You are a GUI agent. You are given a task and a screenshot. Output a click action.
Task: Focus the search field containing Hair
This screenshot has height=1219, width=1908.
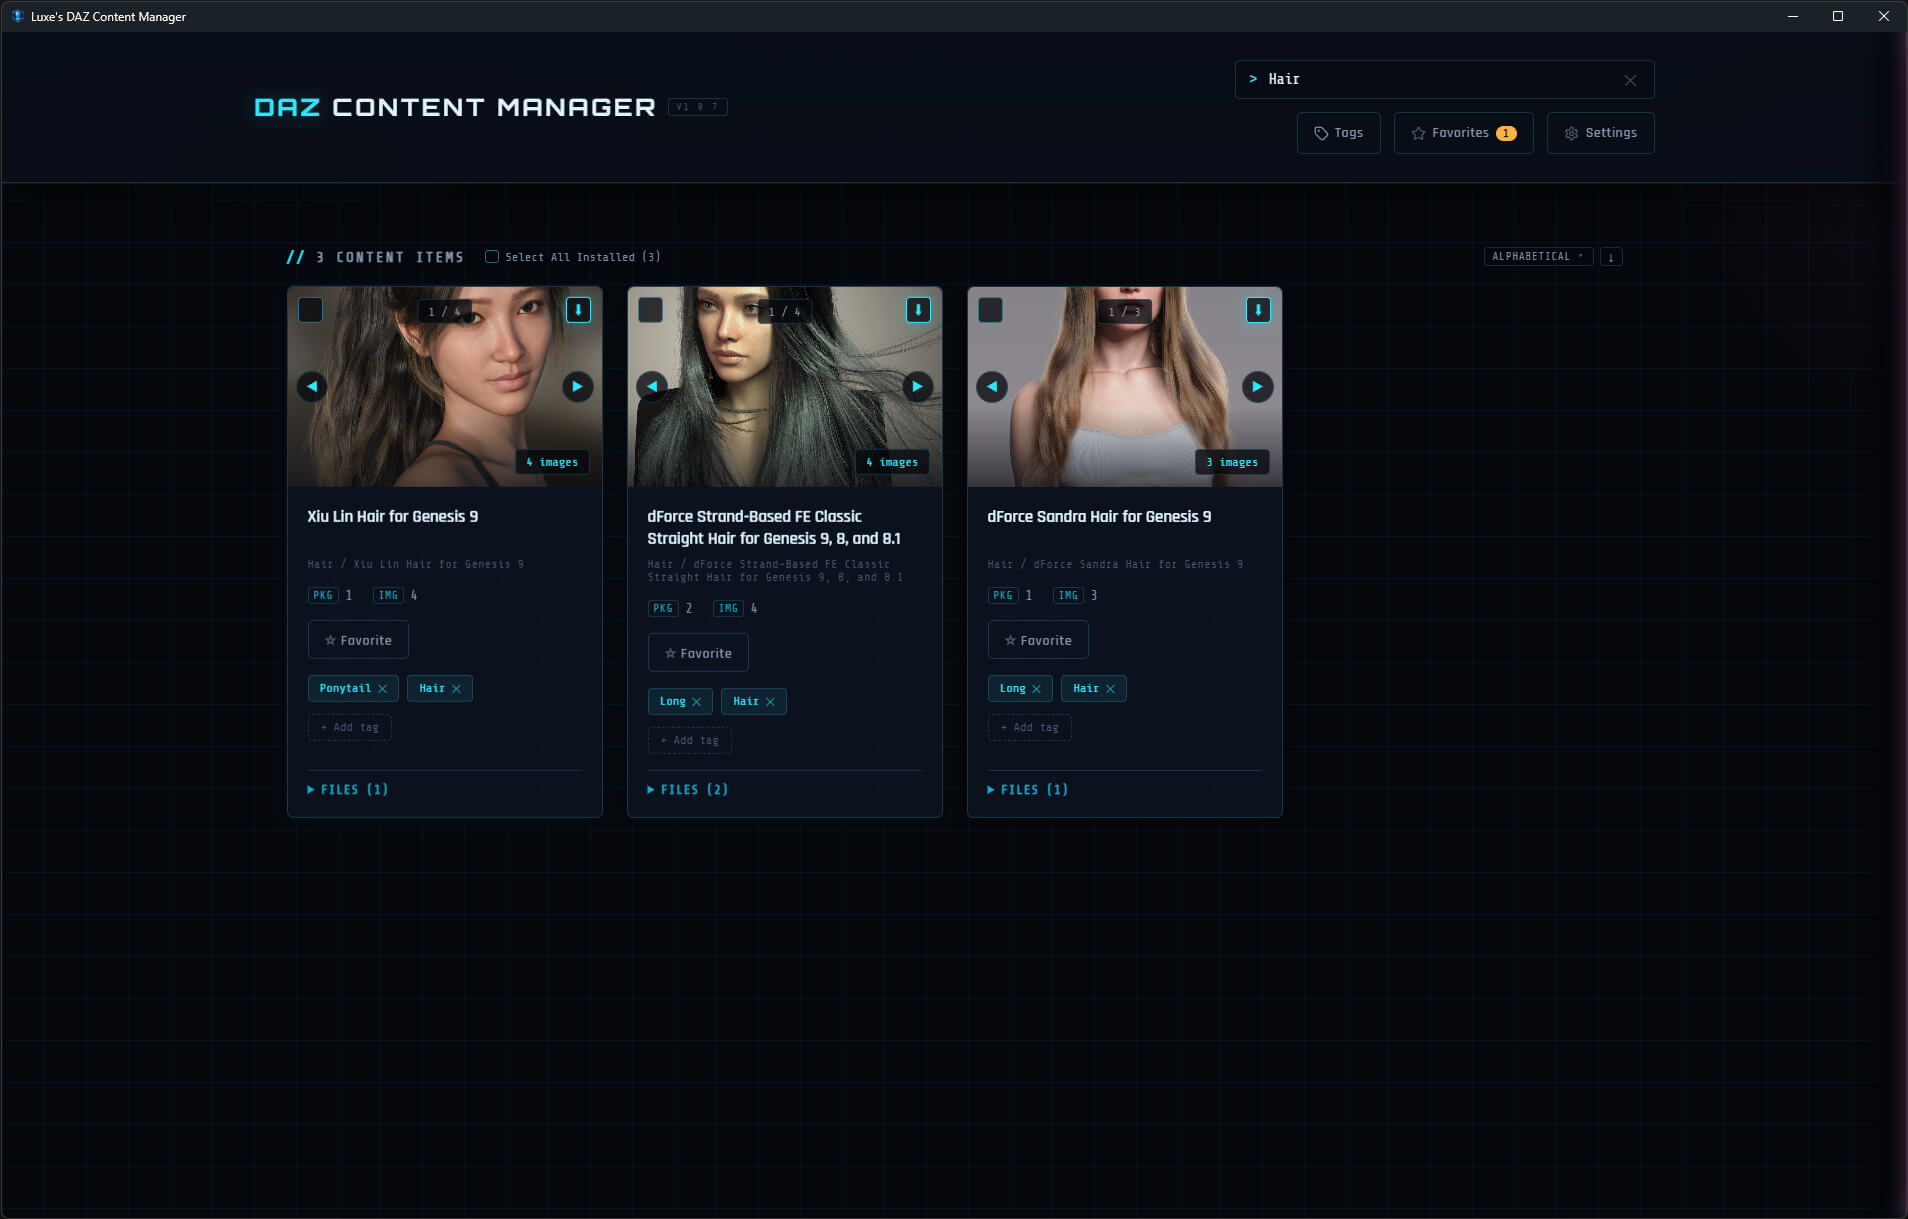[x=1444, y=80]
